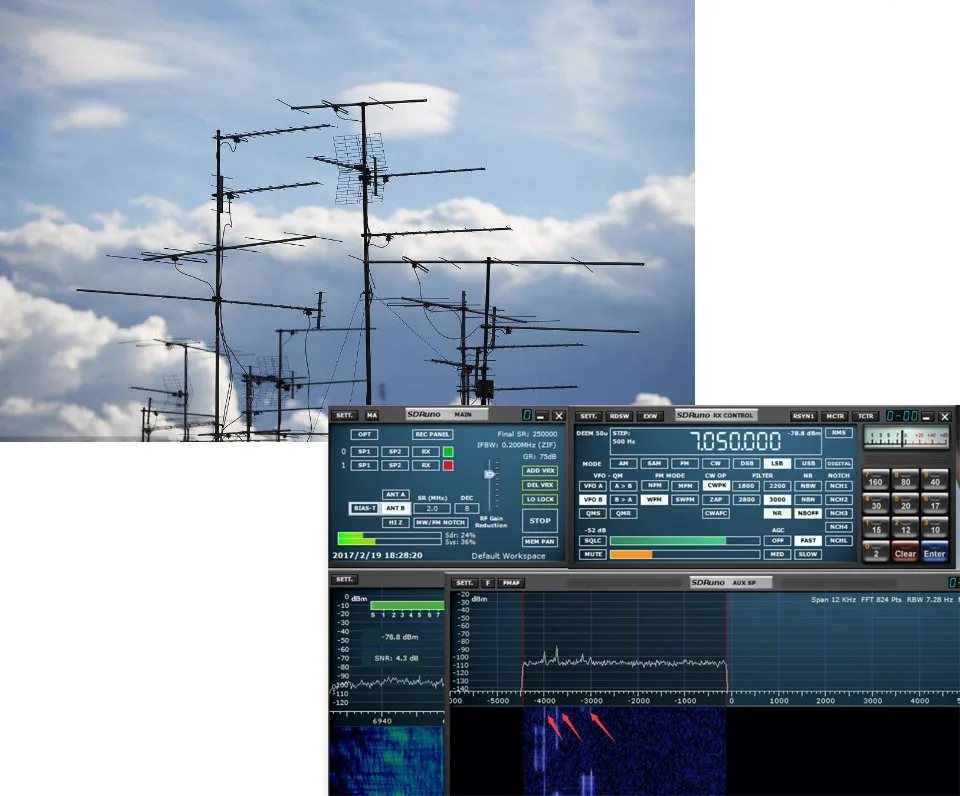The height and width of the screenshot is (796, 960).
Task: Open SP1 for VRX row 0
Action: [x=364, y=452]
